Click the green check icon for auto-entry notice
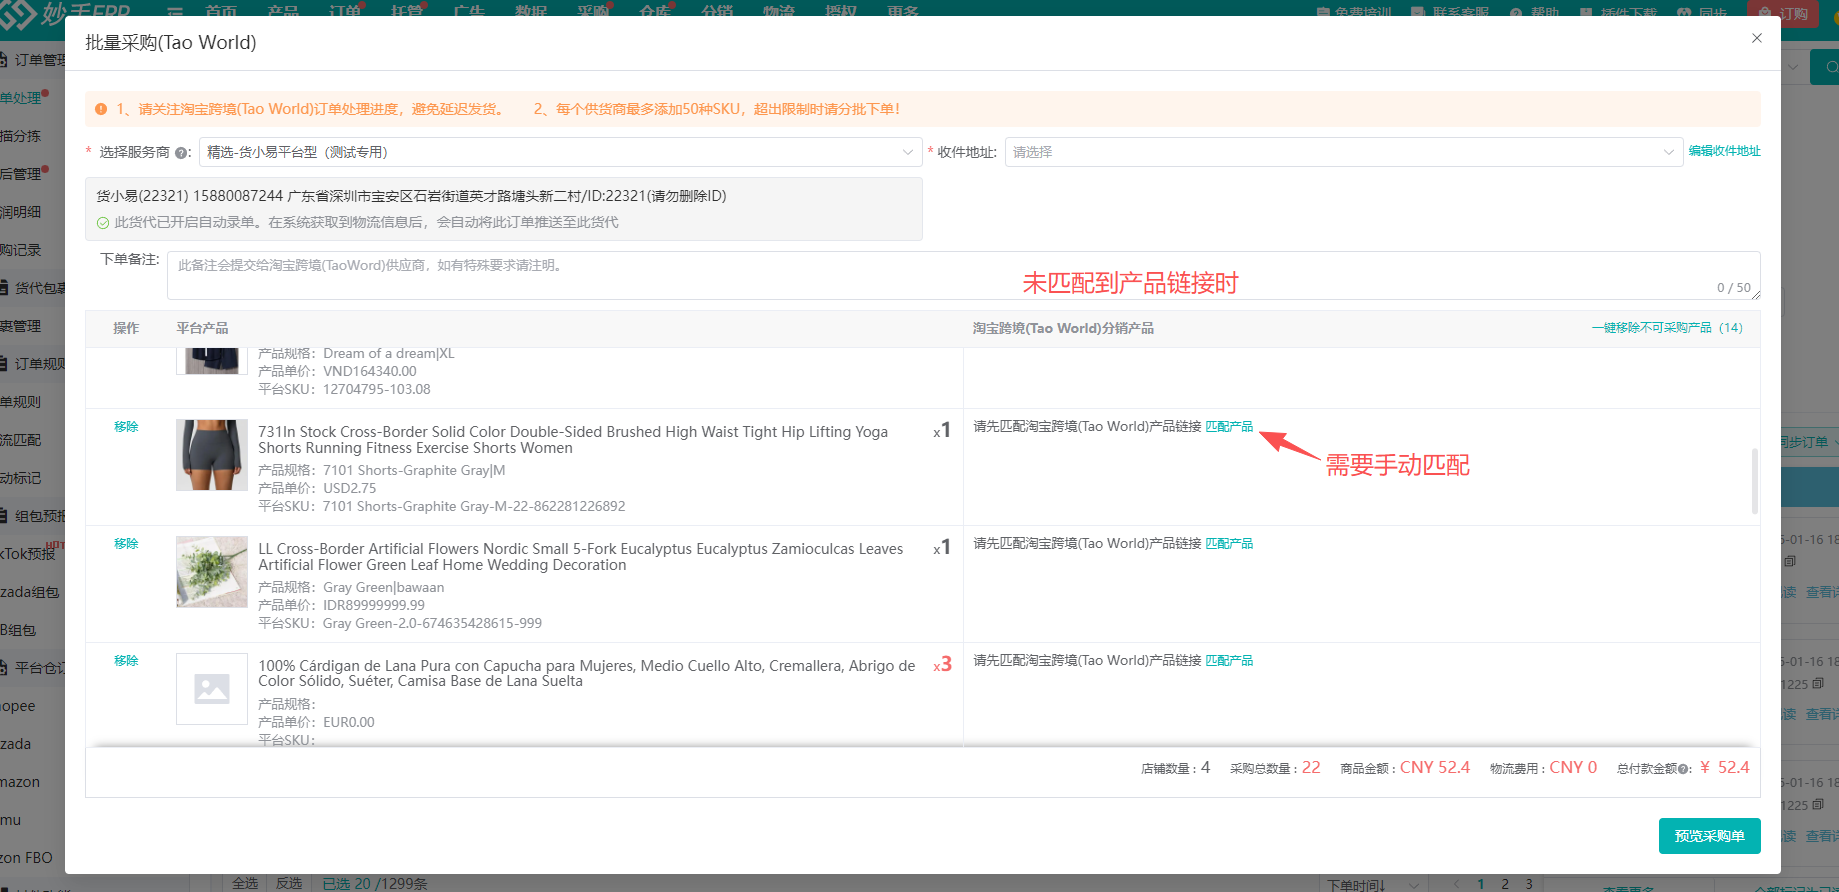1839x892 pixels. (103, 223)
